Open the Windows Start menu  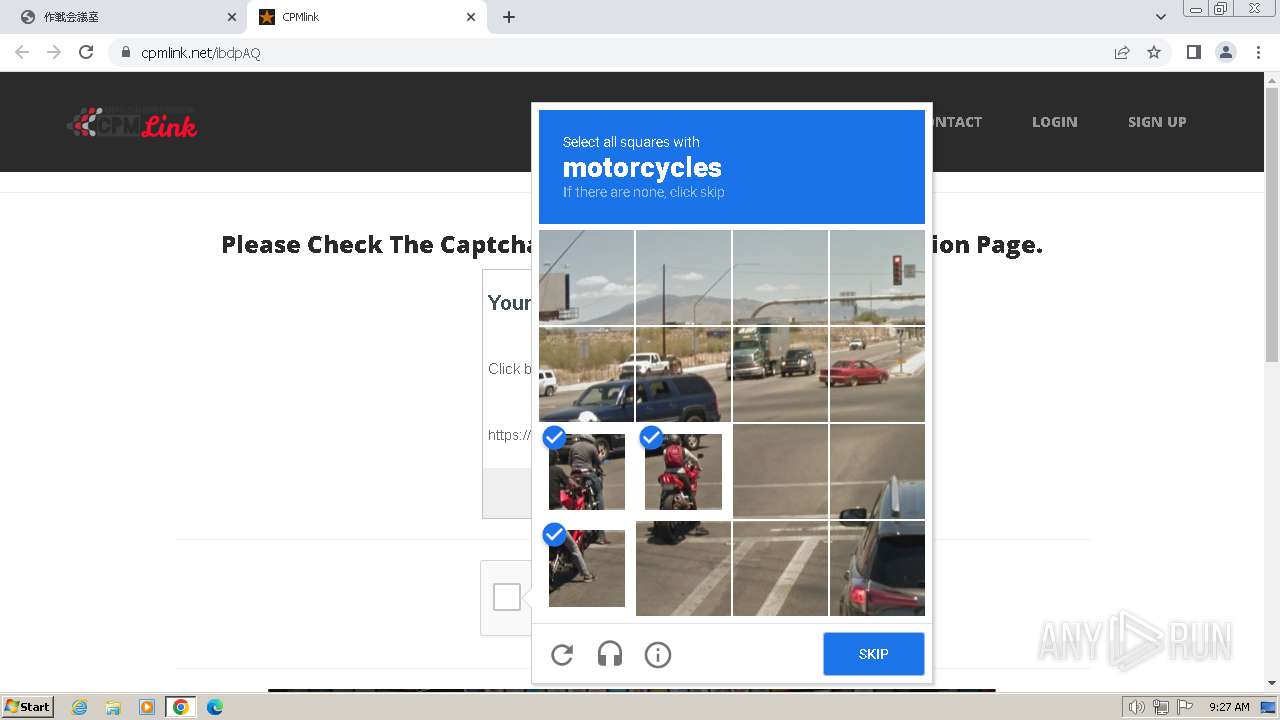[27, 707]
